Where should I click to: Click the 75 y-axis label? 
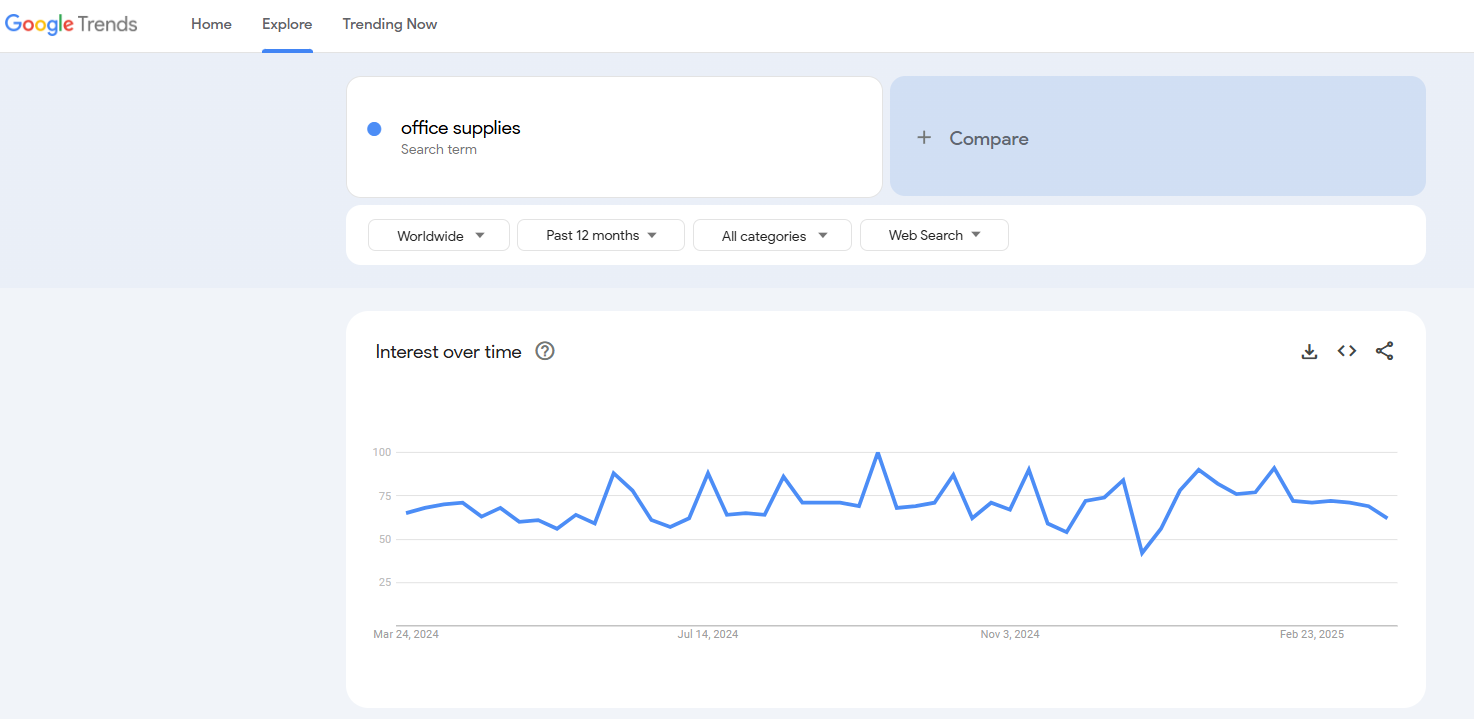[x=384, y=496]
